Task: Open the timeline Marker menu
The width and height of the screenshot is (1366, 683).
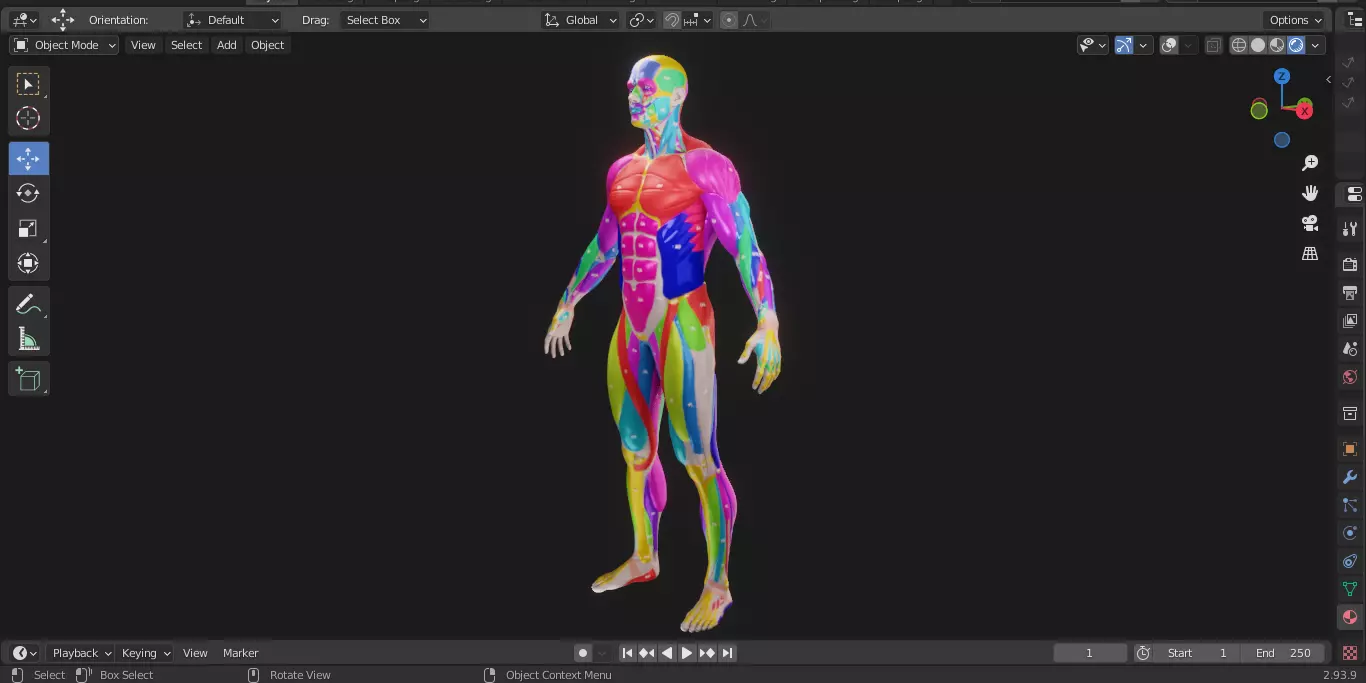Action: (240, 653)
